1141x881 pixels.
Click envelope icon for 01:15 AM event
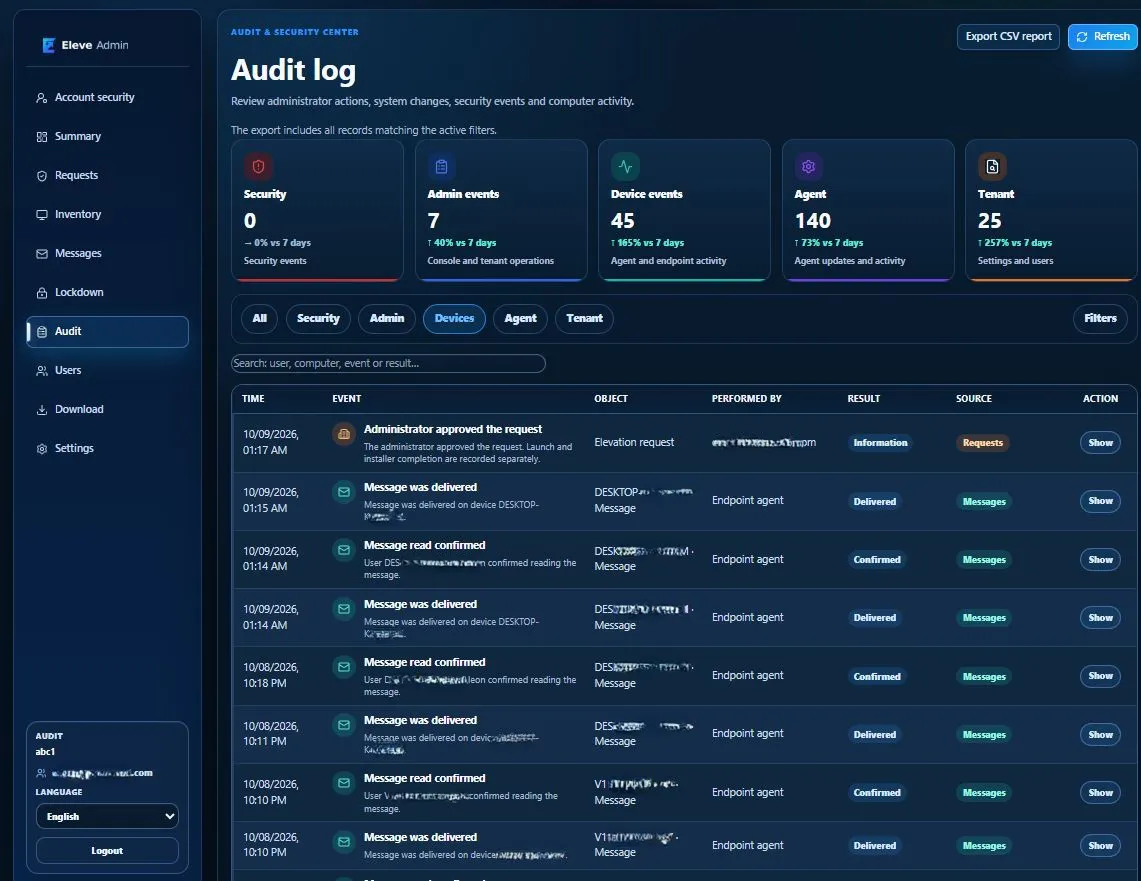click(343, 492)
